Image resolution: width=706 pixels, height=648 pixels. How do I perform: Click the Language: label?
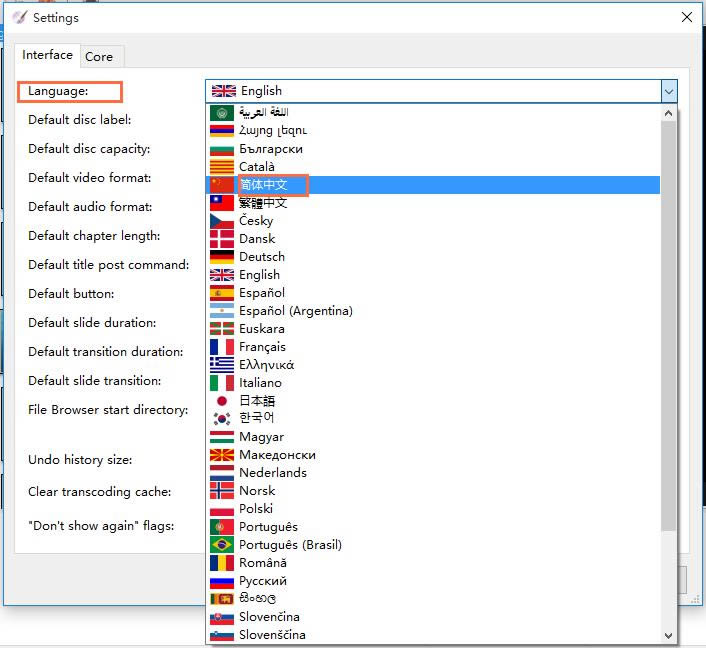58,91
